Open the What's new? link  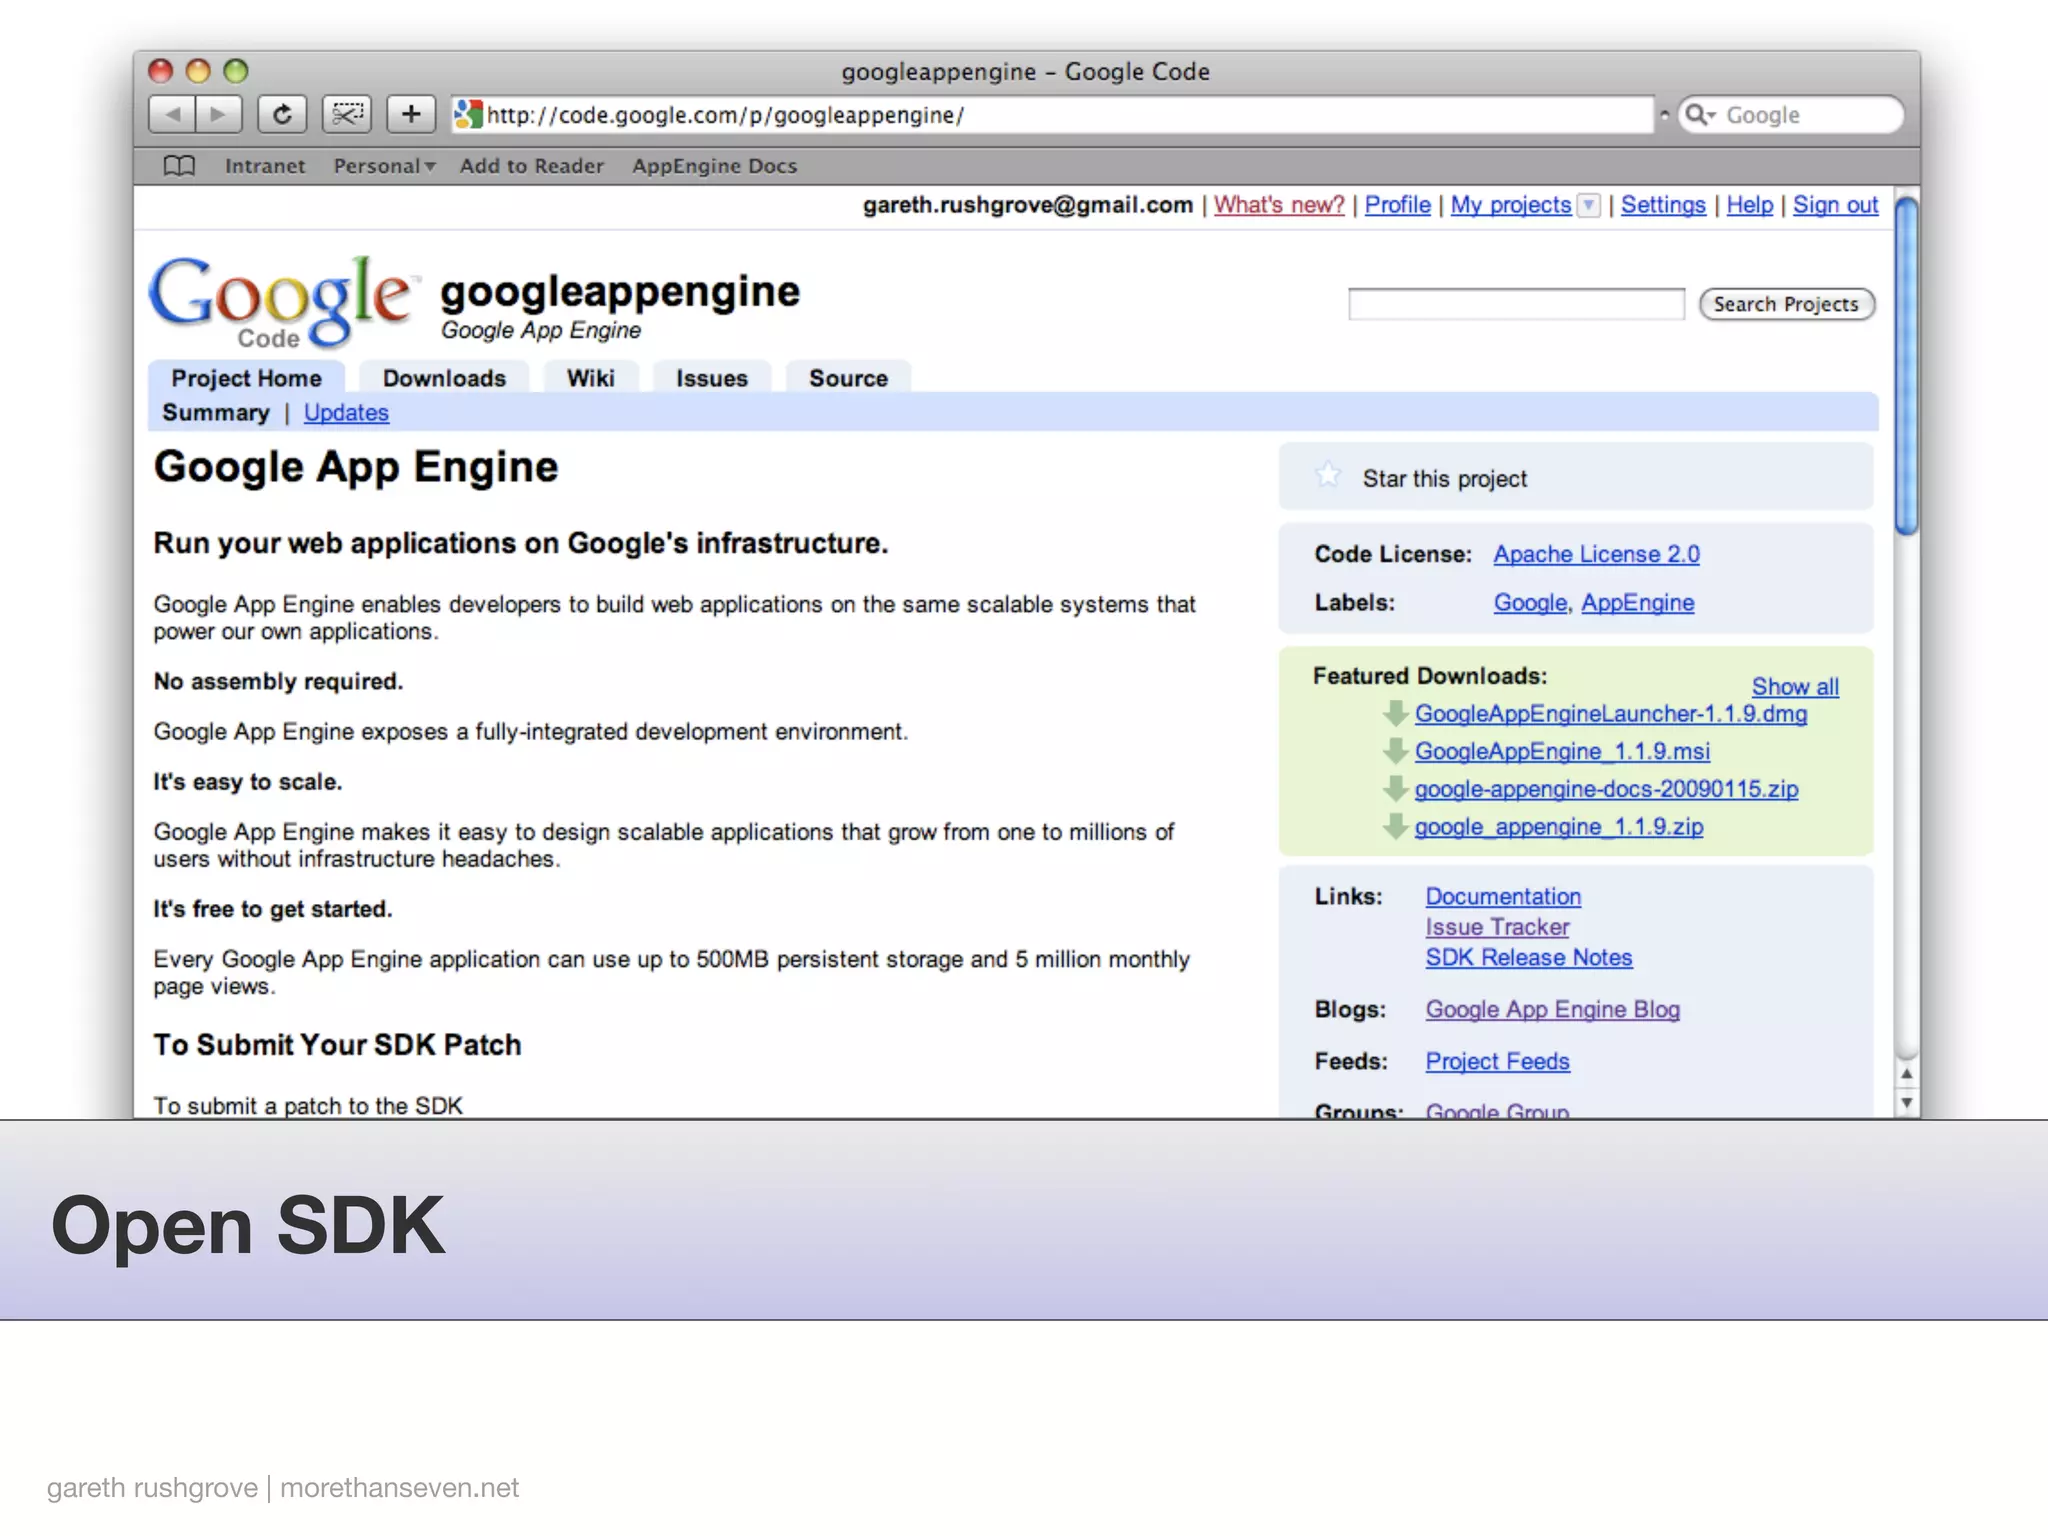1279,205
